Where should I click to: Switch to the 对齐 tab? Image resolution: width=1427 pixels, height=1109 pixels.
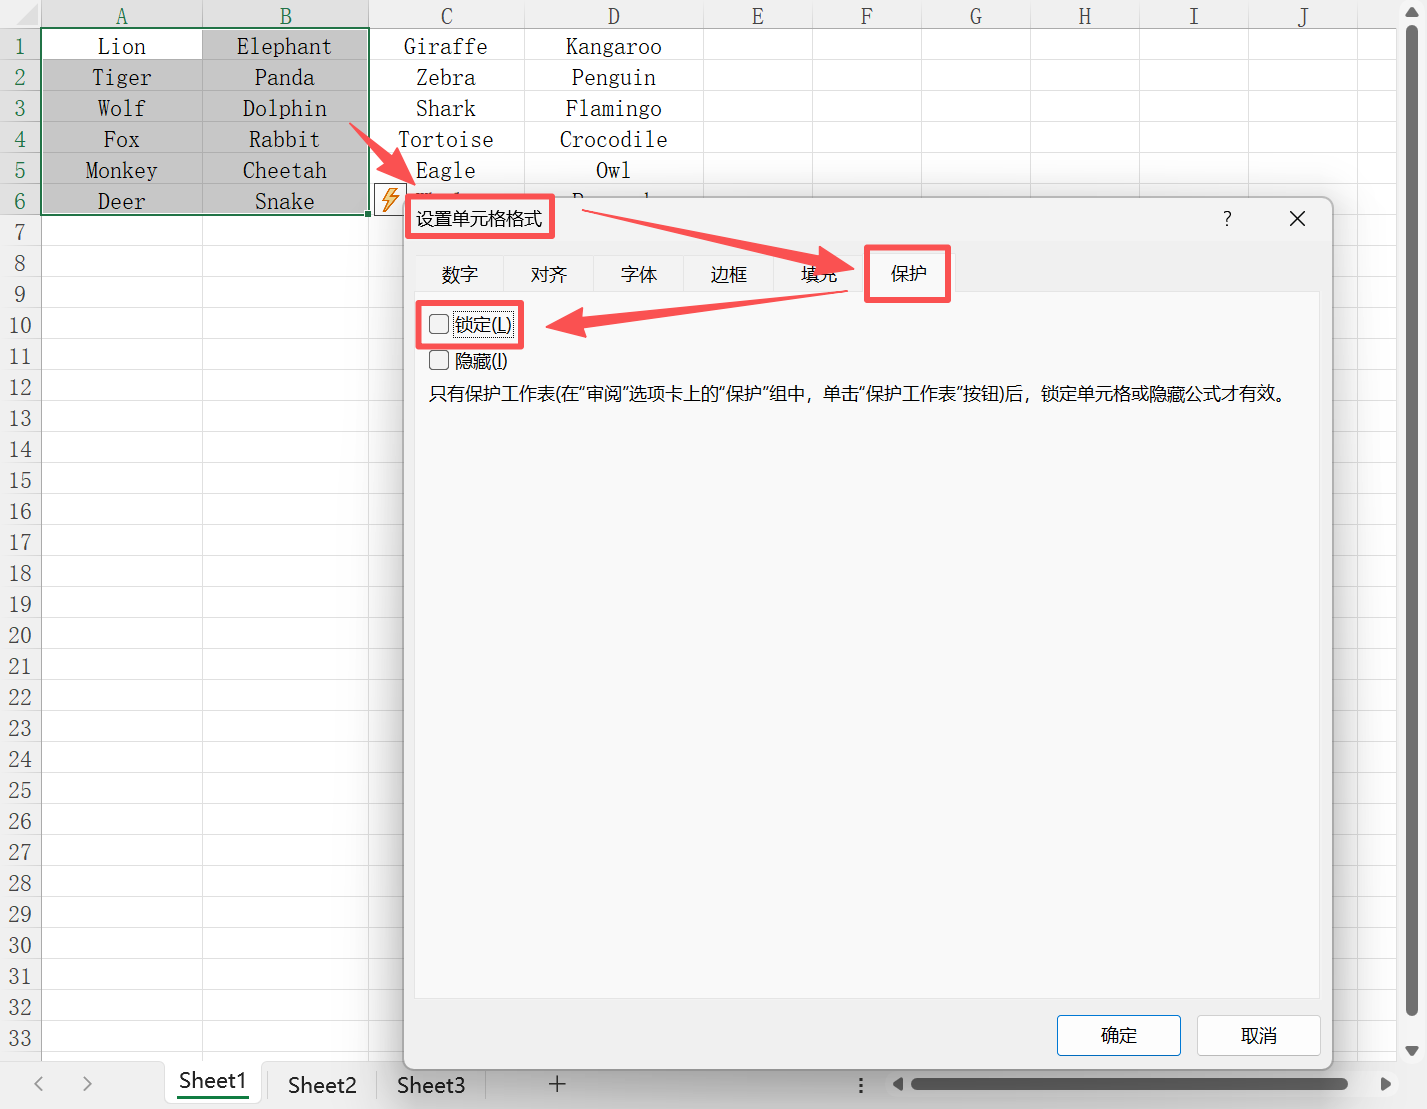pyautogui.click(x=549, y=274)
